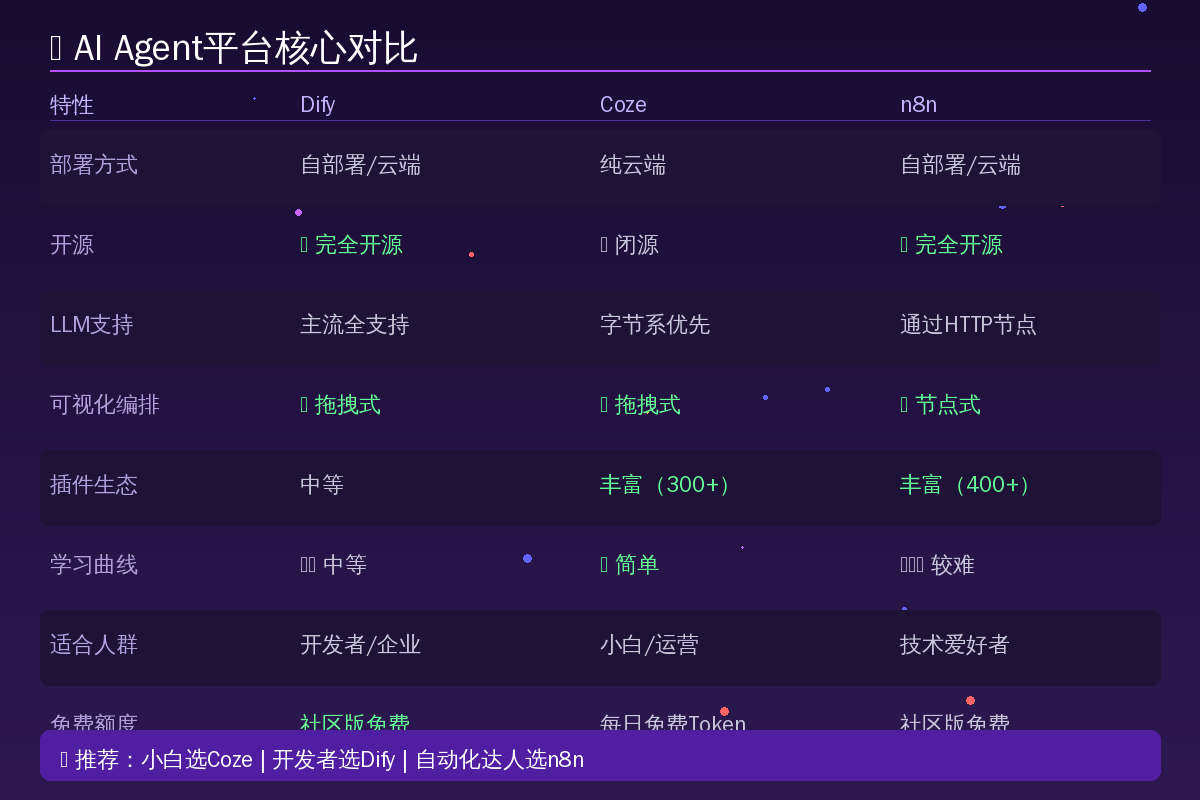
Task: Click "自部署/云端" in the n8n column
Action: click(x=960, y=164)
